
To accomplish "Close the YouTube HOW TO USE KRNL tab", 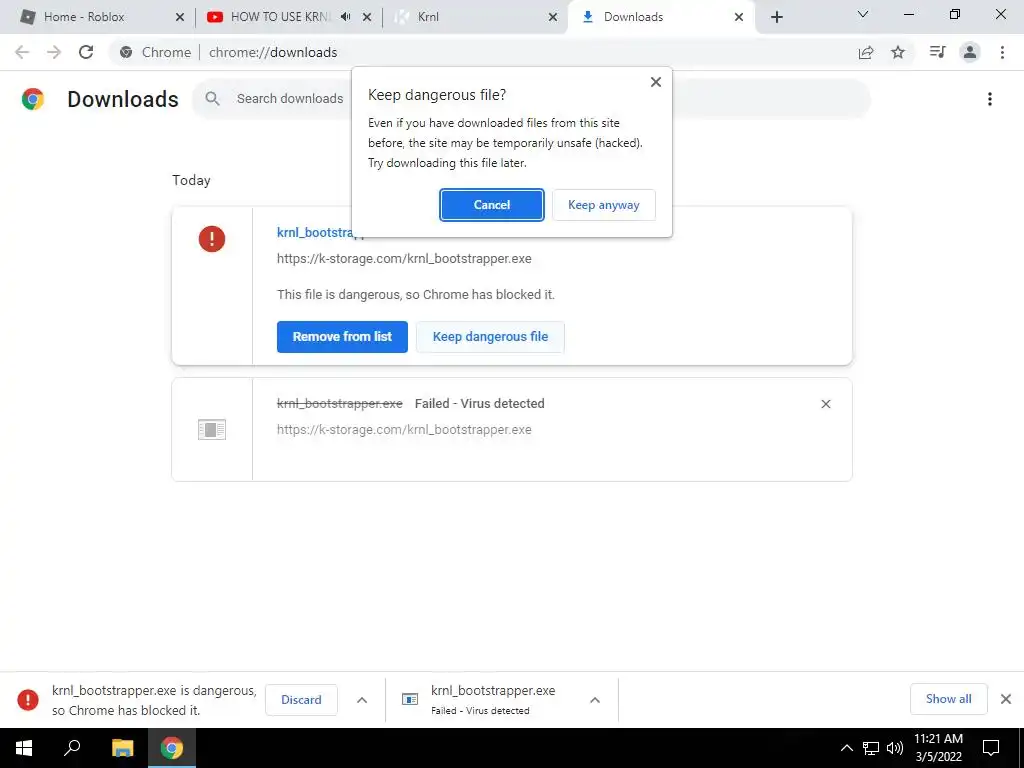I will click(367, 17).
